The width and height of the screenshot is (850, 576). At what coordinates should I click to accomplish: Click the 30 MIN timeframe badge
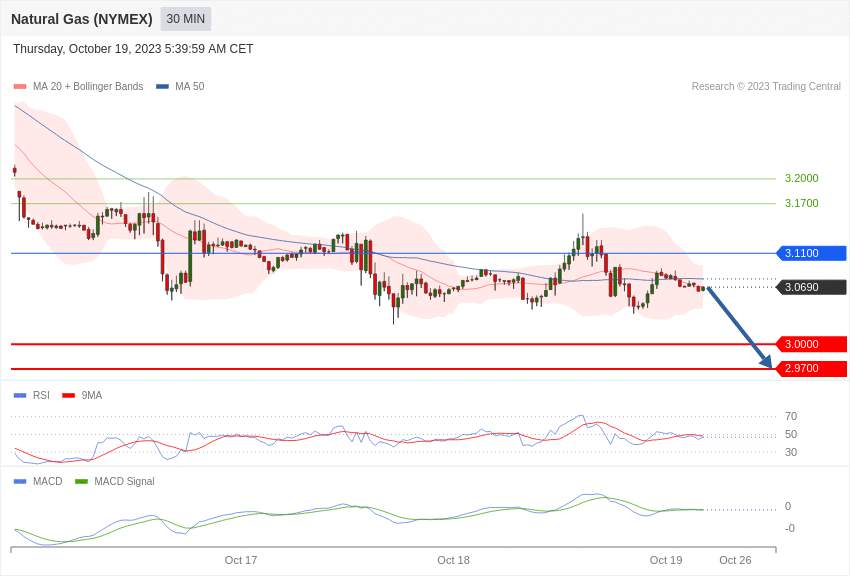pos(185,19)
